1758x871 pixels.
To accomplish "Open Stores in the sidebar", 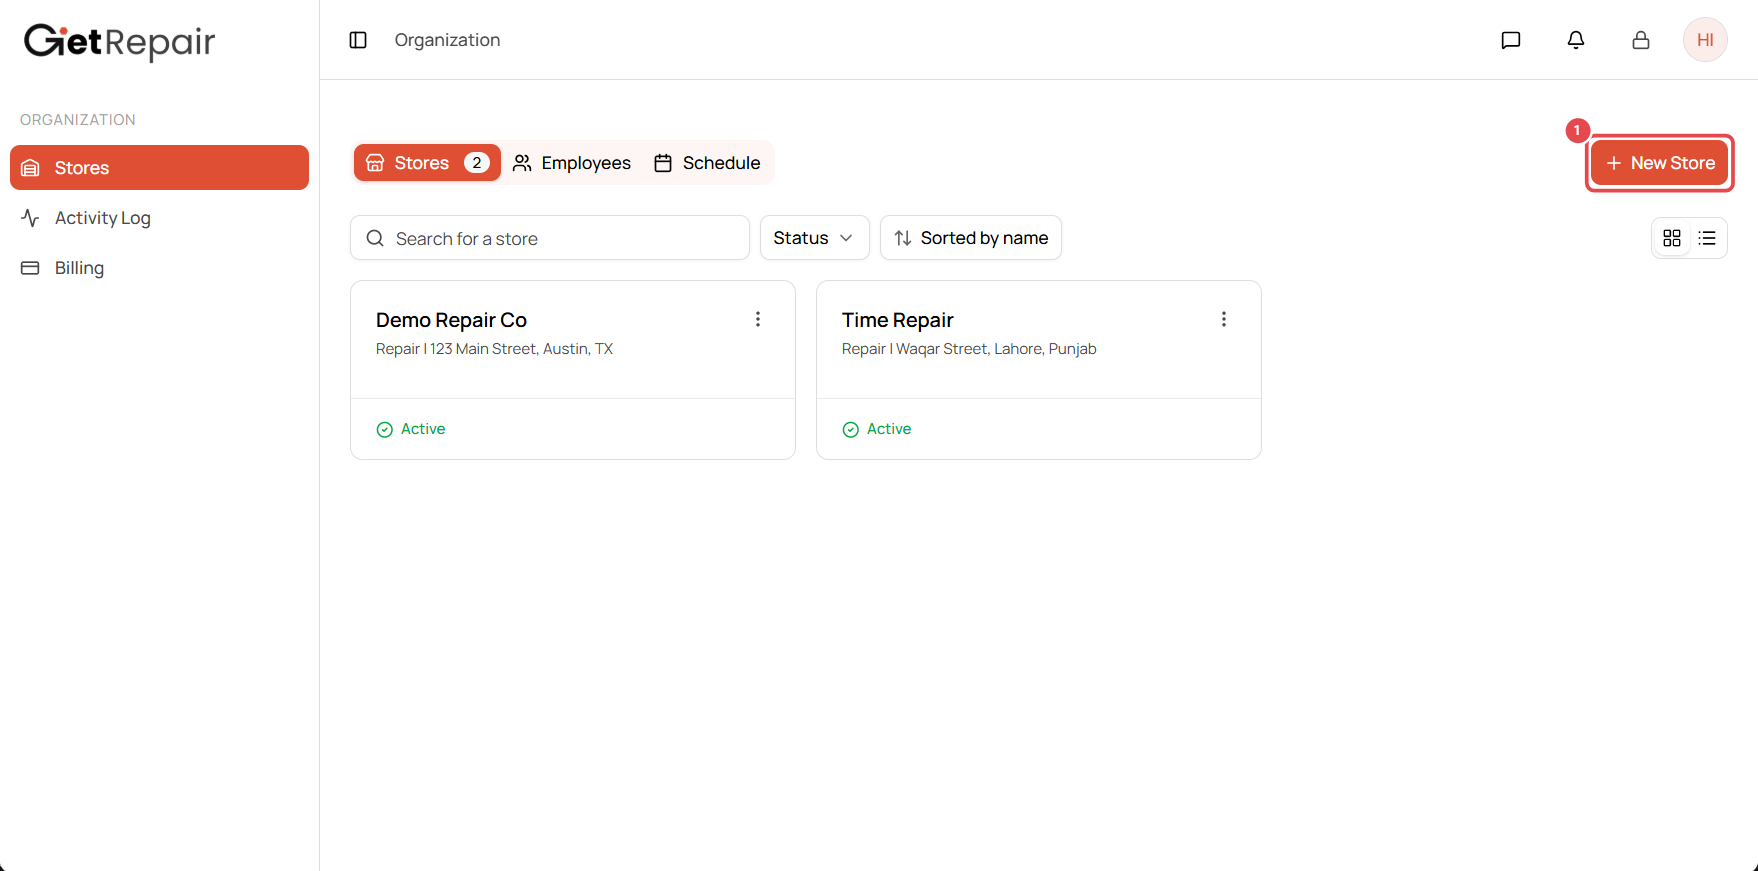I will click(x=159, y=168).
